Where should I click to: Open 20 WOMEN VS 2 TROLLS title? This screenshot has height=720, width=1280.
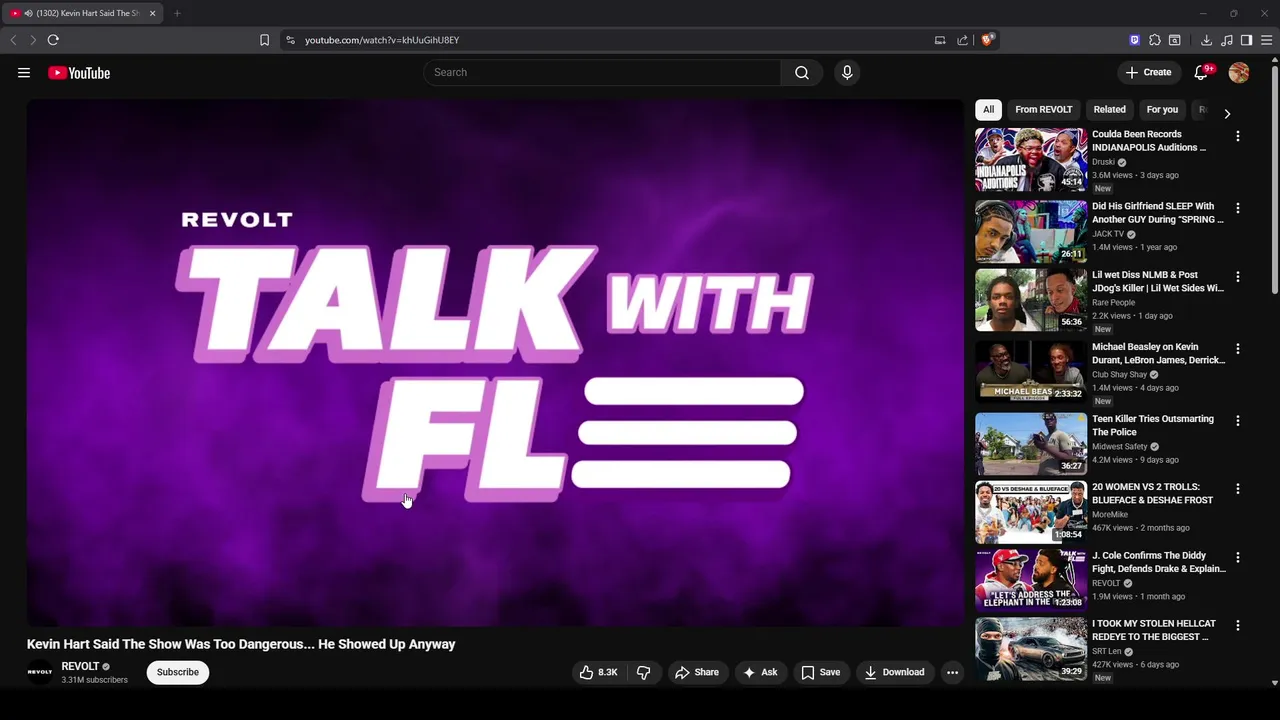[1152, 494]
